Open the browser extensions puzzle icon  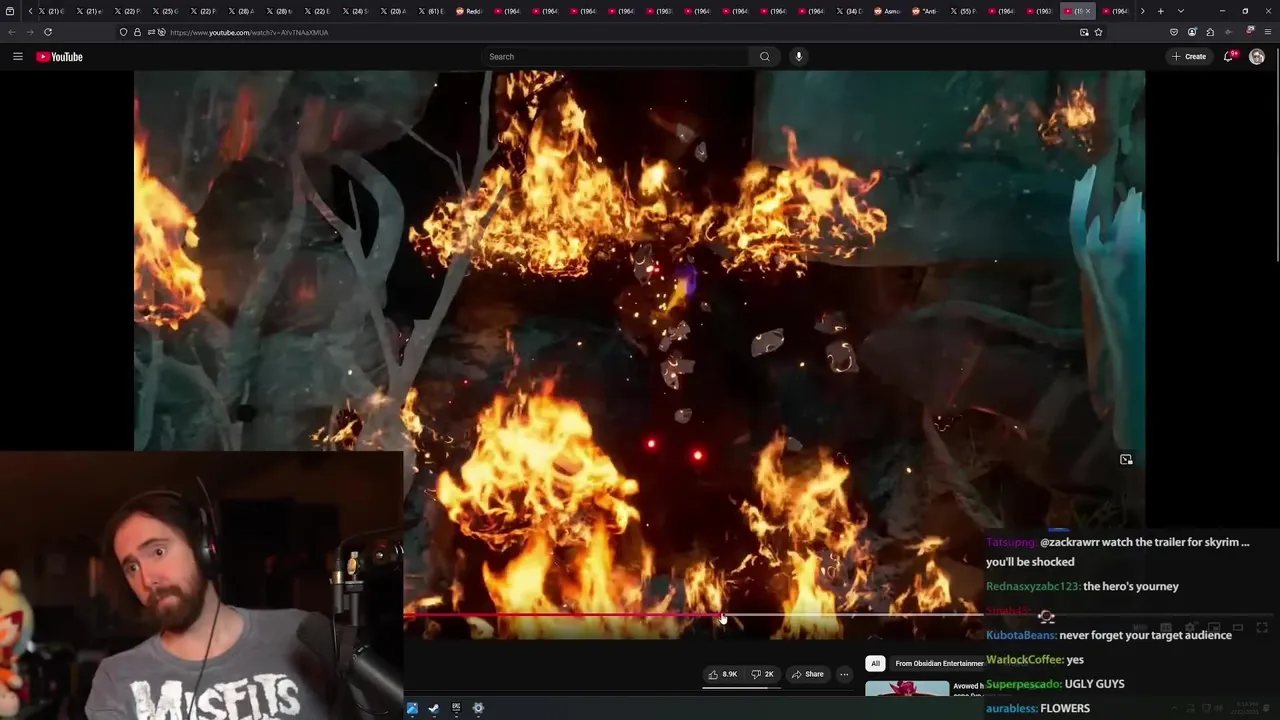[1210, 32]
